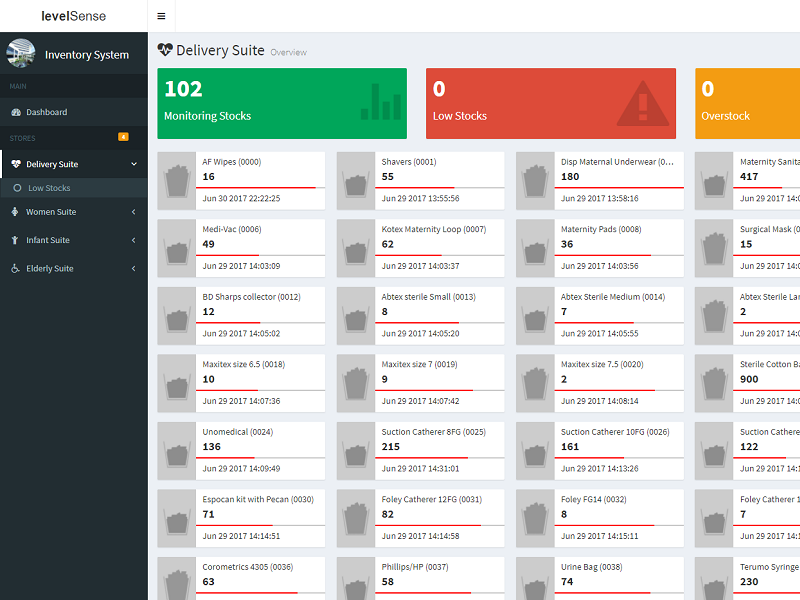Expand the Women Suite sidebar menu
This screenshot has width=800, height=600.
click(x=134, y=212)
